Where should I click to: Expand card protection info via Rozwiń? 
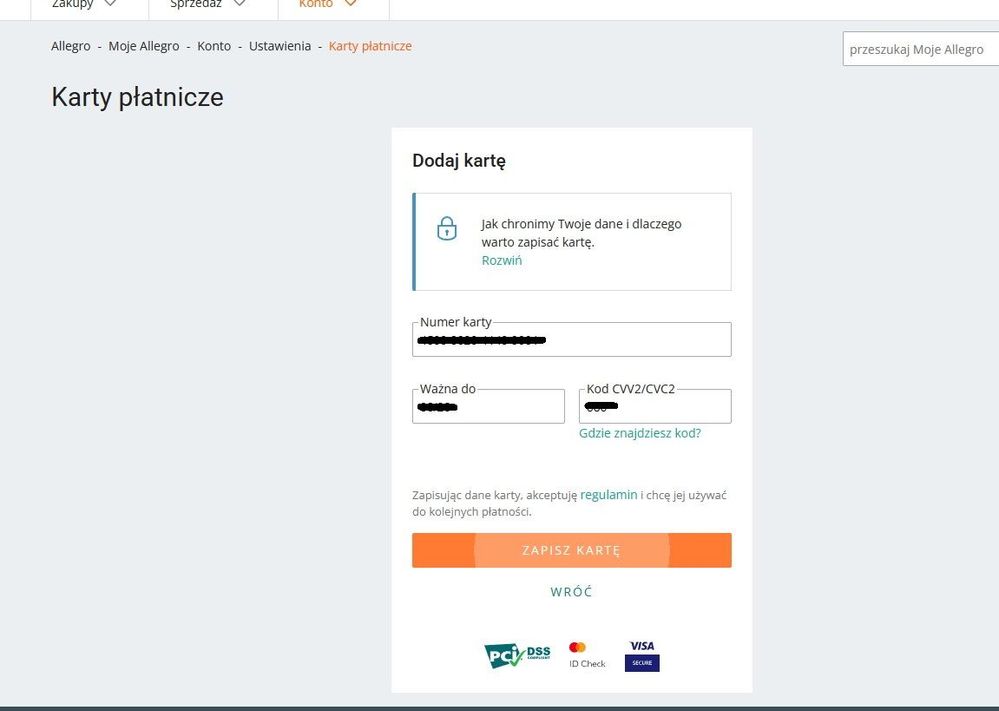(x=501, y=261)
